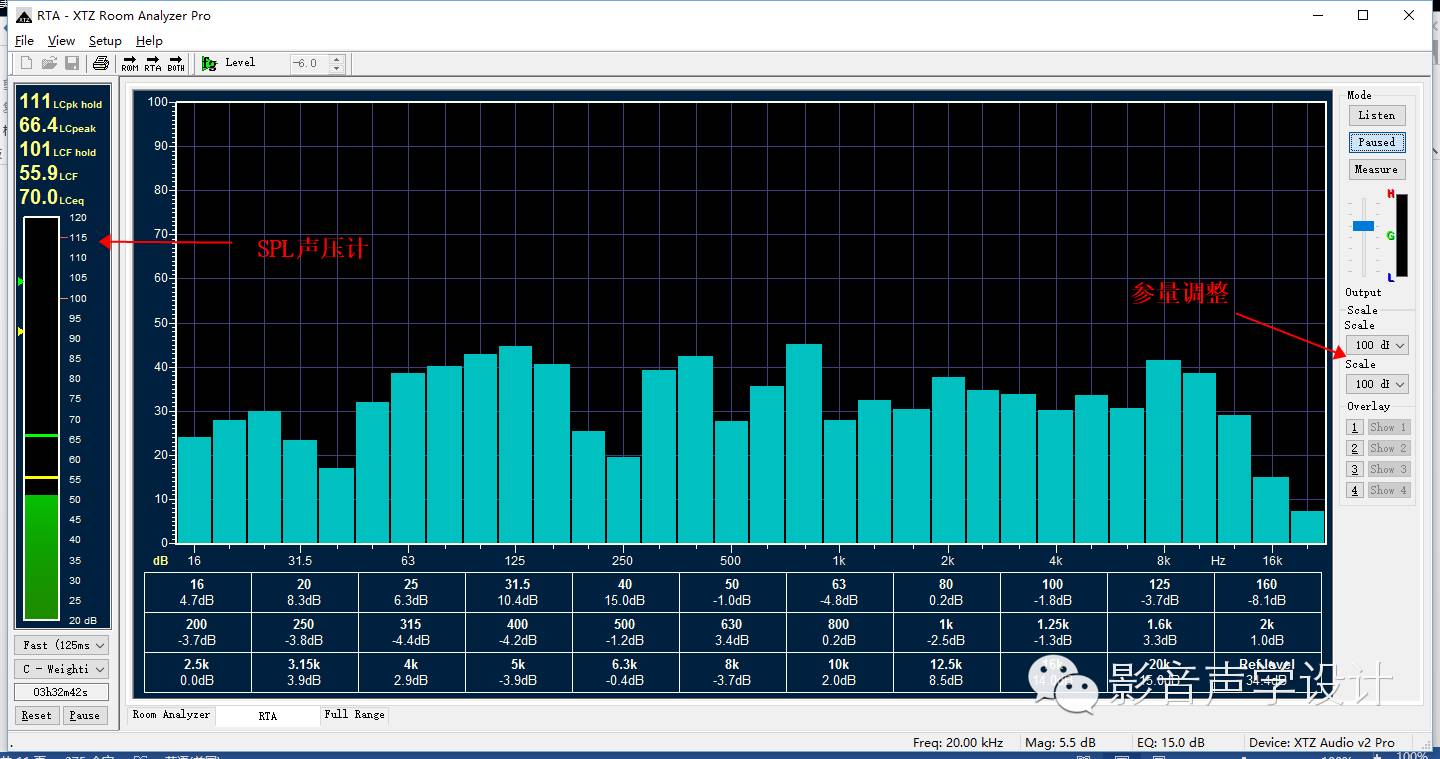Click the 630 Hz 3.4dB table cell

click(732, 632)
